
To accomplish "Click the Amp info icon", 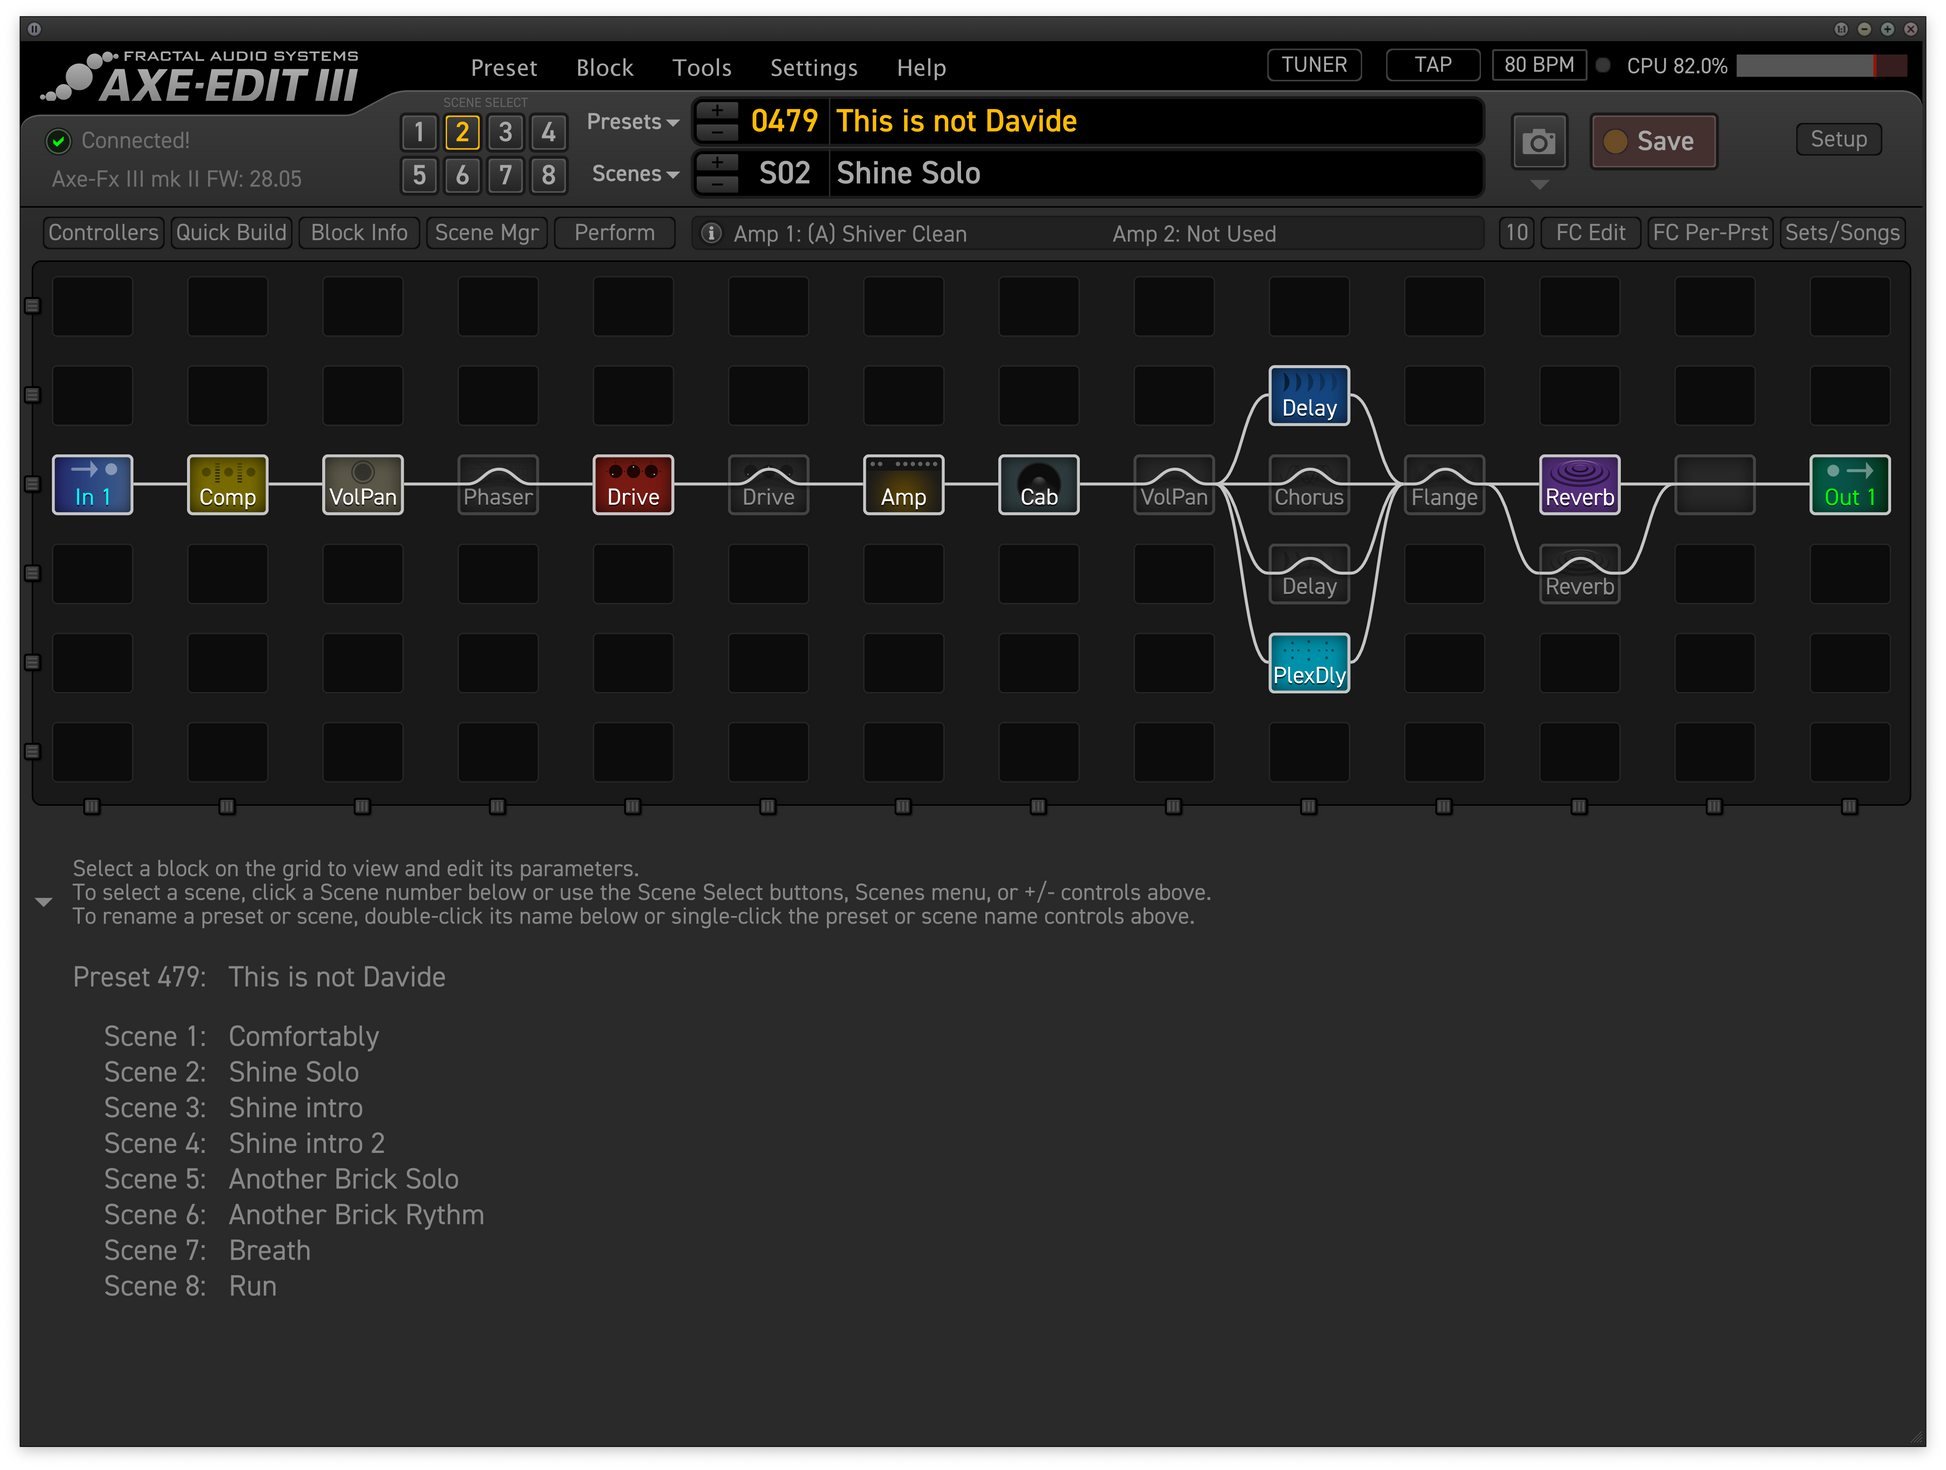I will point(711,233).
